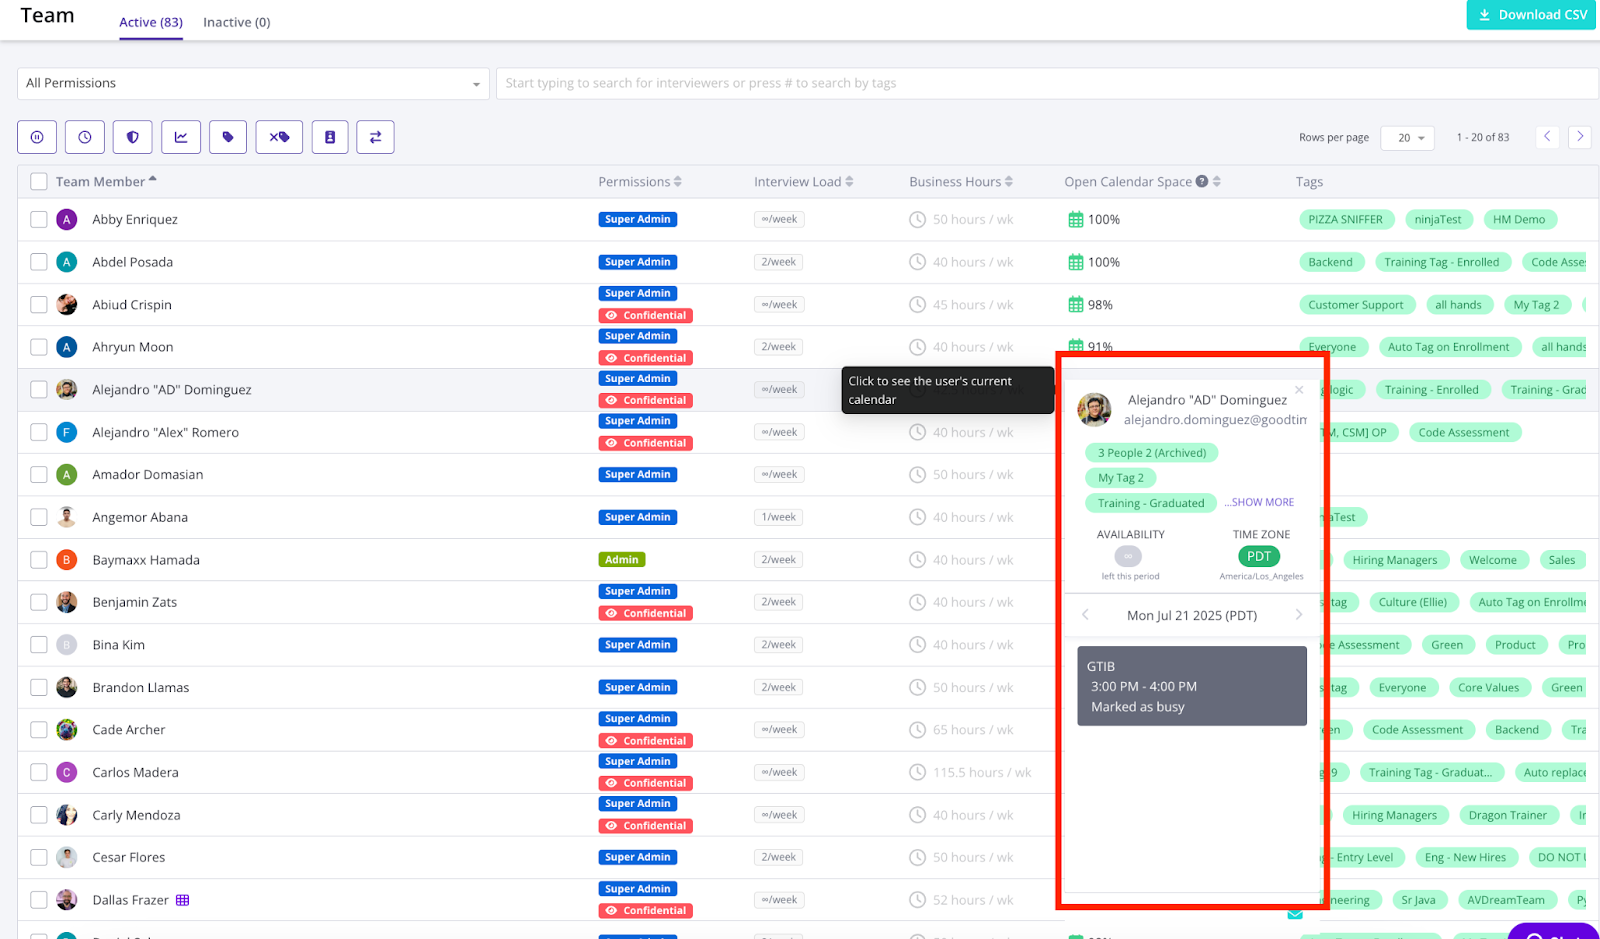The image size is (1600, 939).
Task: Select the checkbox for Baymaxx Hamada
Action: click(x=39, y=560)
